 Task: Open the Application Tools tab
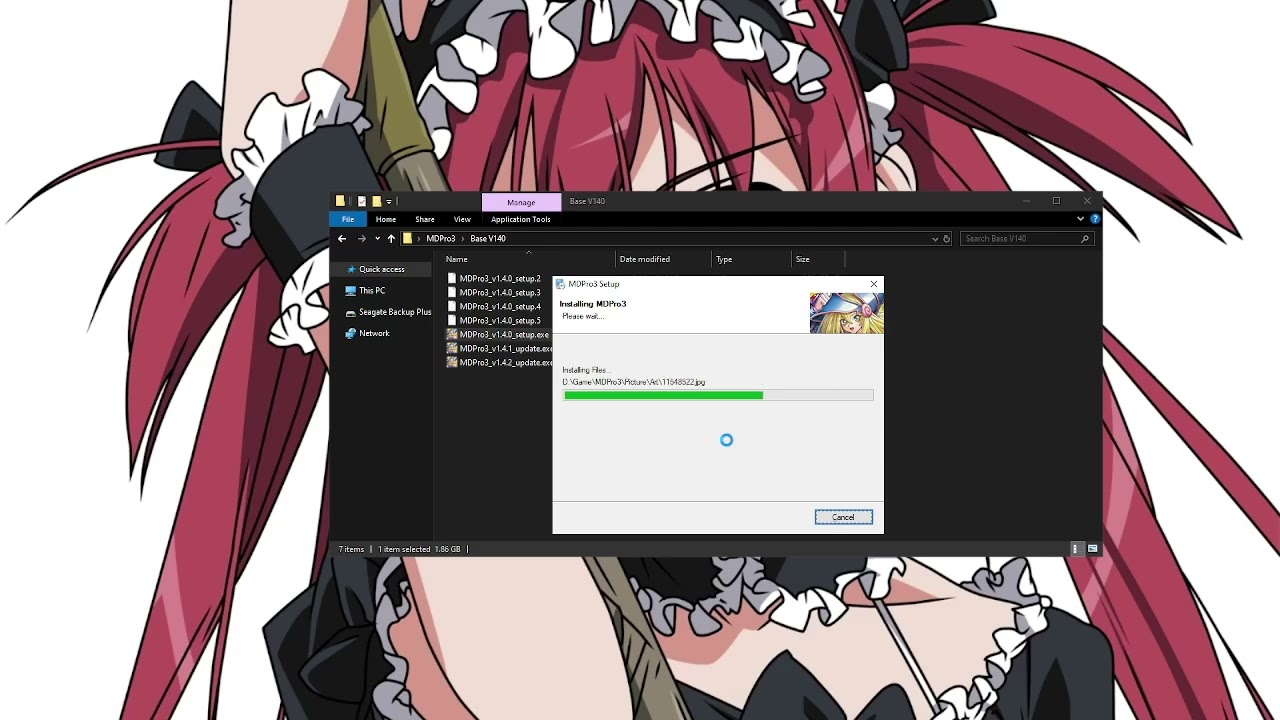pos(521,219)
